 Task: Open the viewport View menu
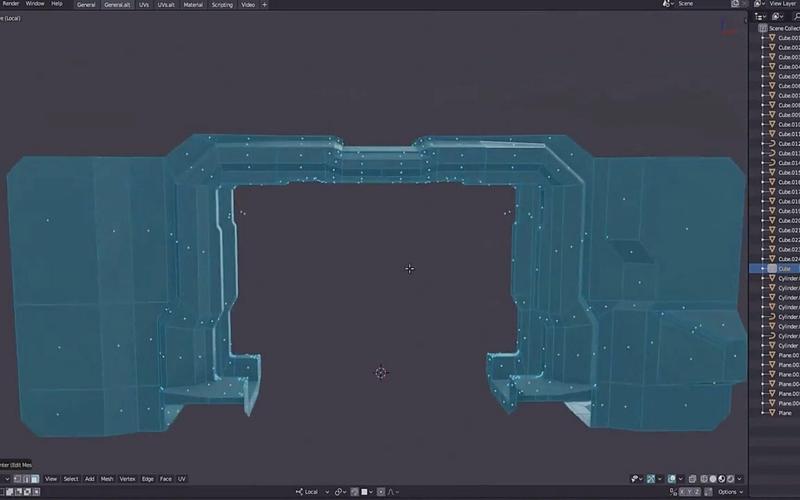(x=51, y=479)
